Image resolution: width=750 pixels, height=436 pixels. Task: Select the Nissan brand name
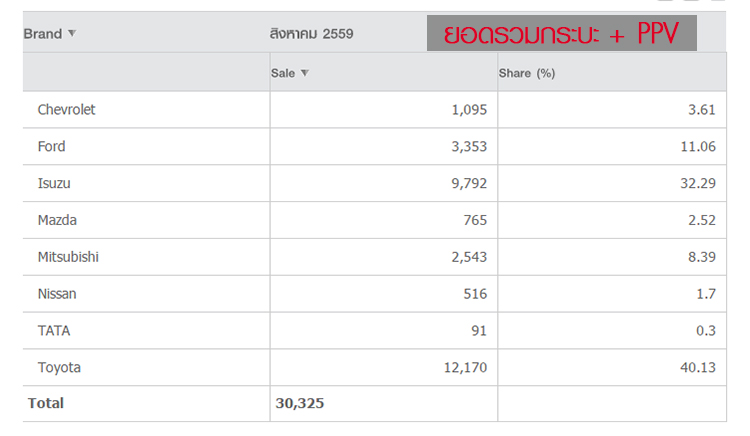click(57, 294)
